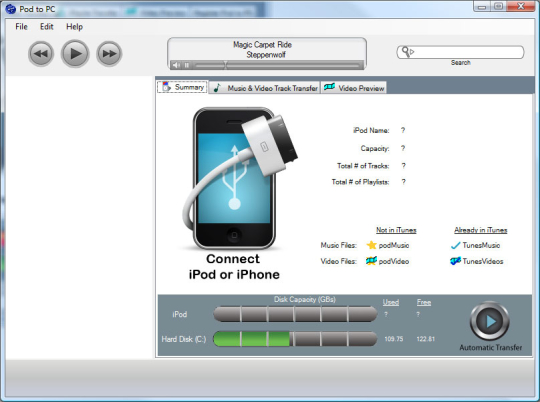
Task: Open Music & Video Track Transfer tab
Action: tap(264, 88)
